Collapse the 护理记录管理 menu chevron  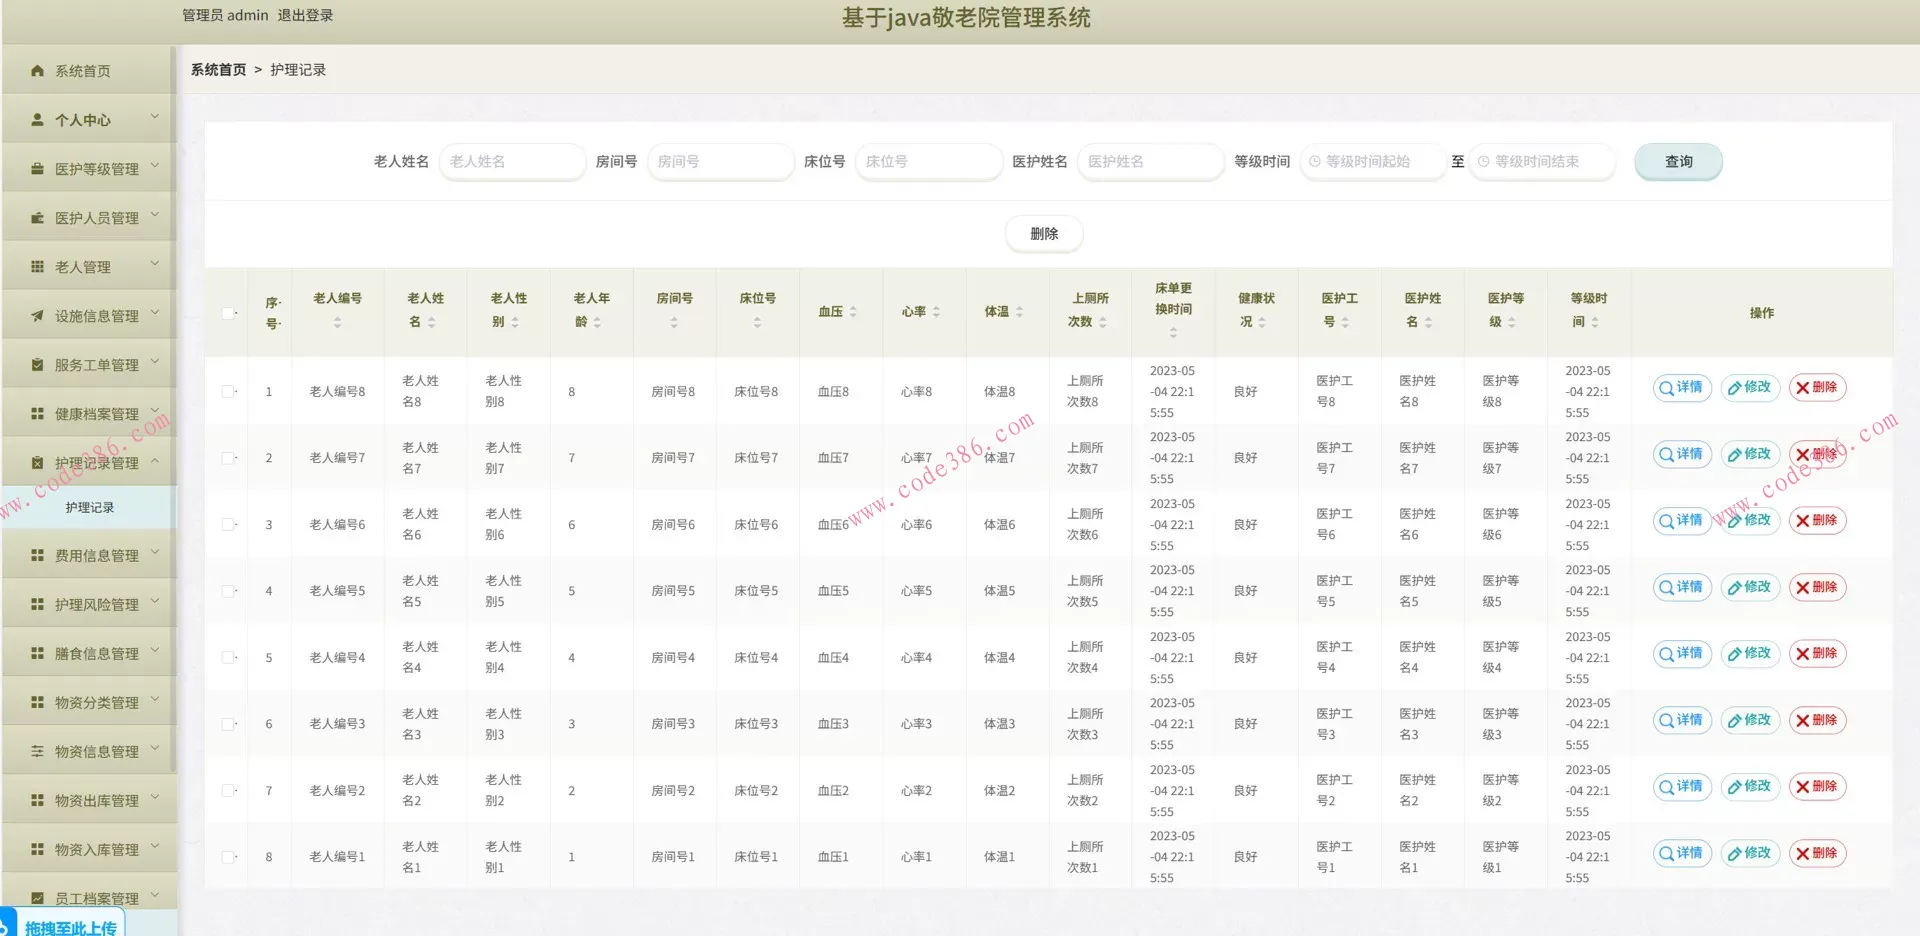point(155,462)
